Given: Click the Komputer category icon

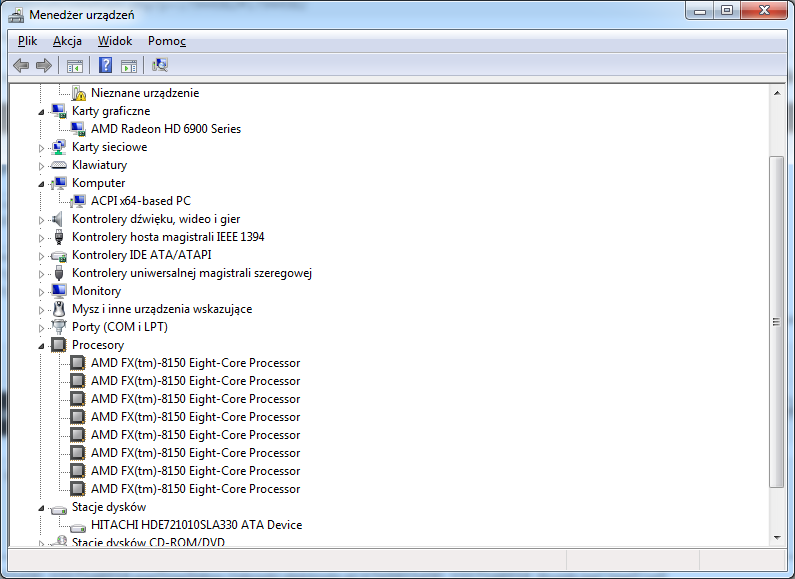Looking at the screenshot, I should 59,183.
